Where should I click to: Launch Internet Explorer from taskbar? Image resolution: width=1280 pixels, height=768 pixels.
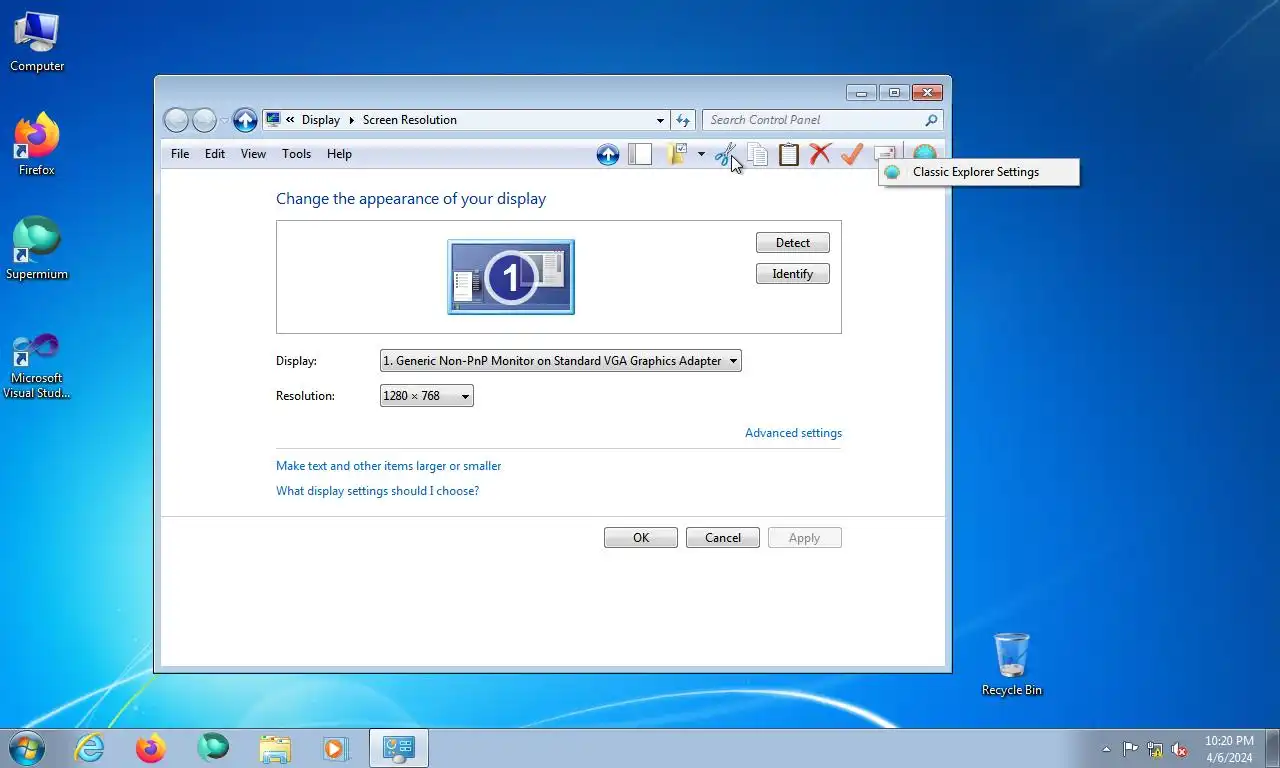click(90, 748)
